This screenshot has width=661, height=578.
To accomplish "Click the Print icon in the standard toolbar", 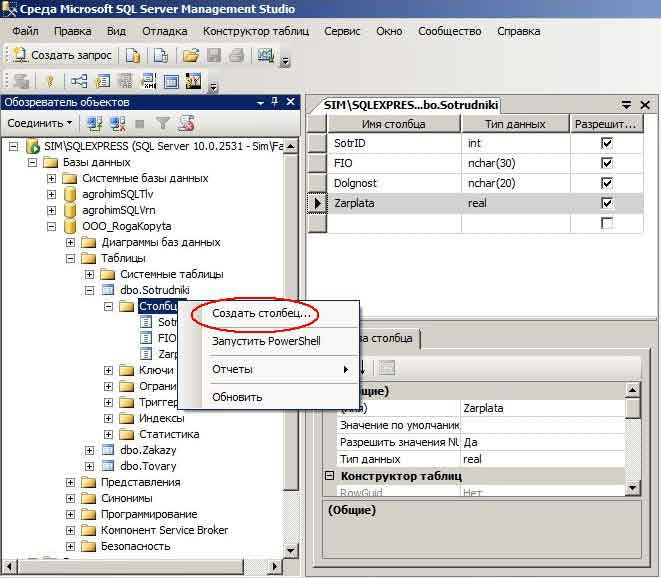I will [237, 56].
